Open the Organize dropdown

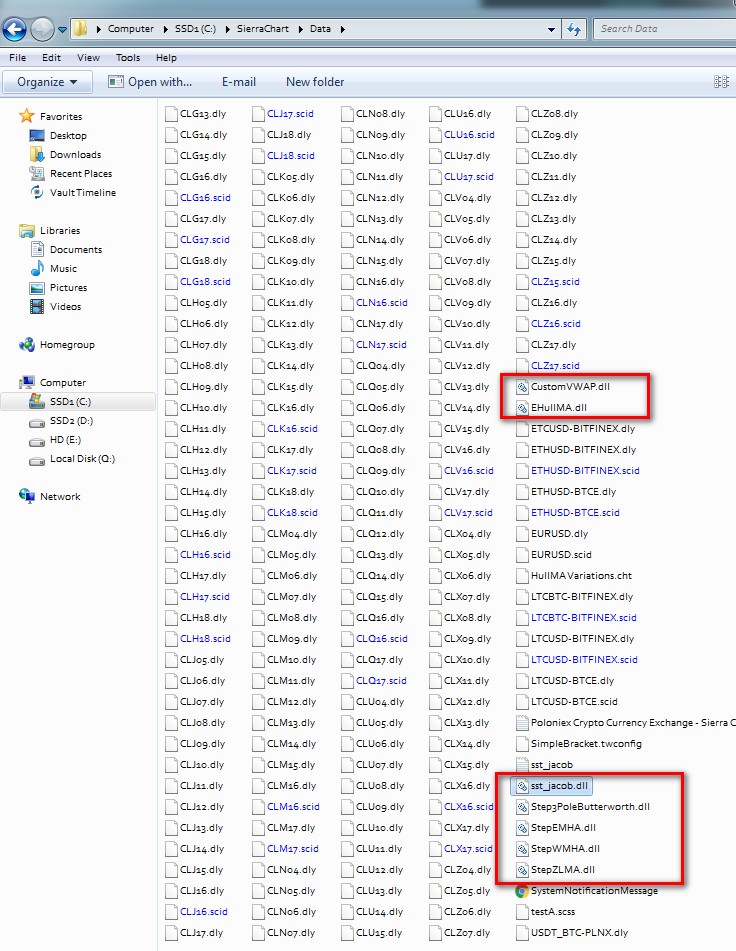tap(47, 82)
